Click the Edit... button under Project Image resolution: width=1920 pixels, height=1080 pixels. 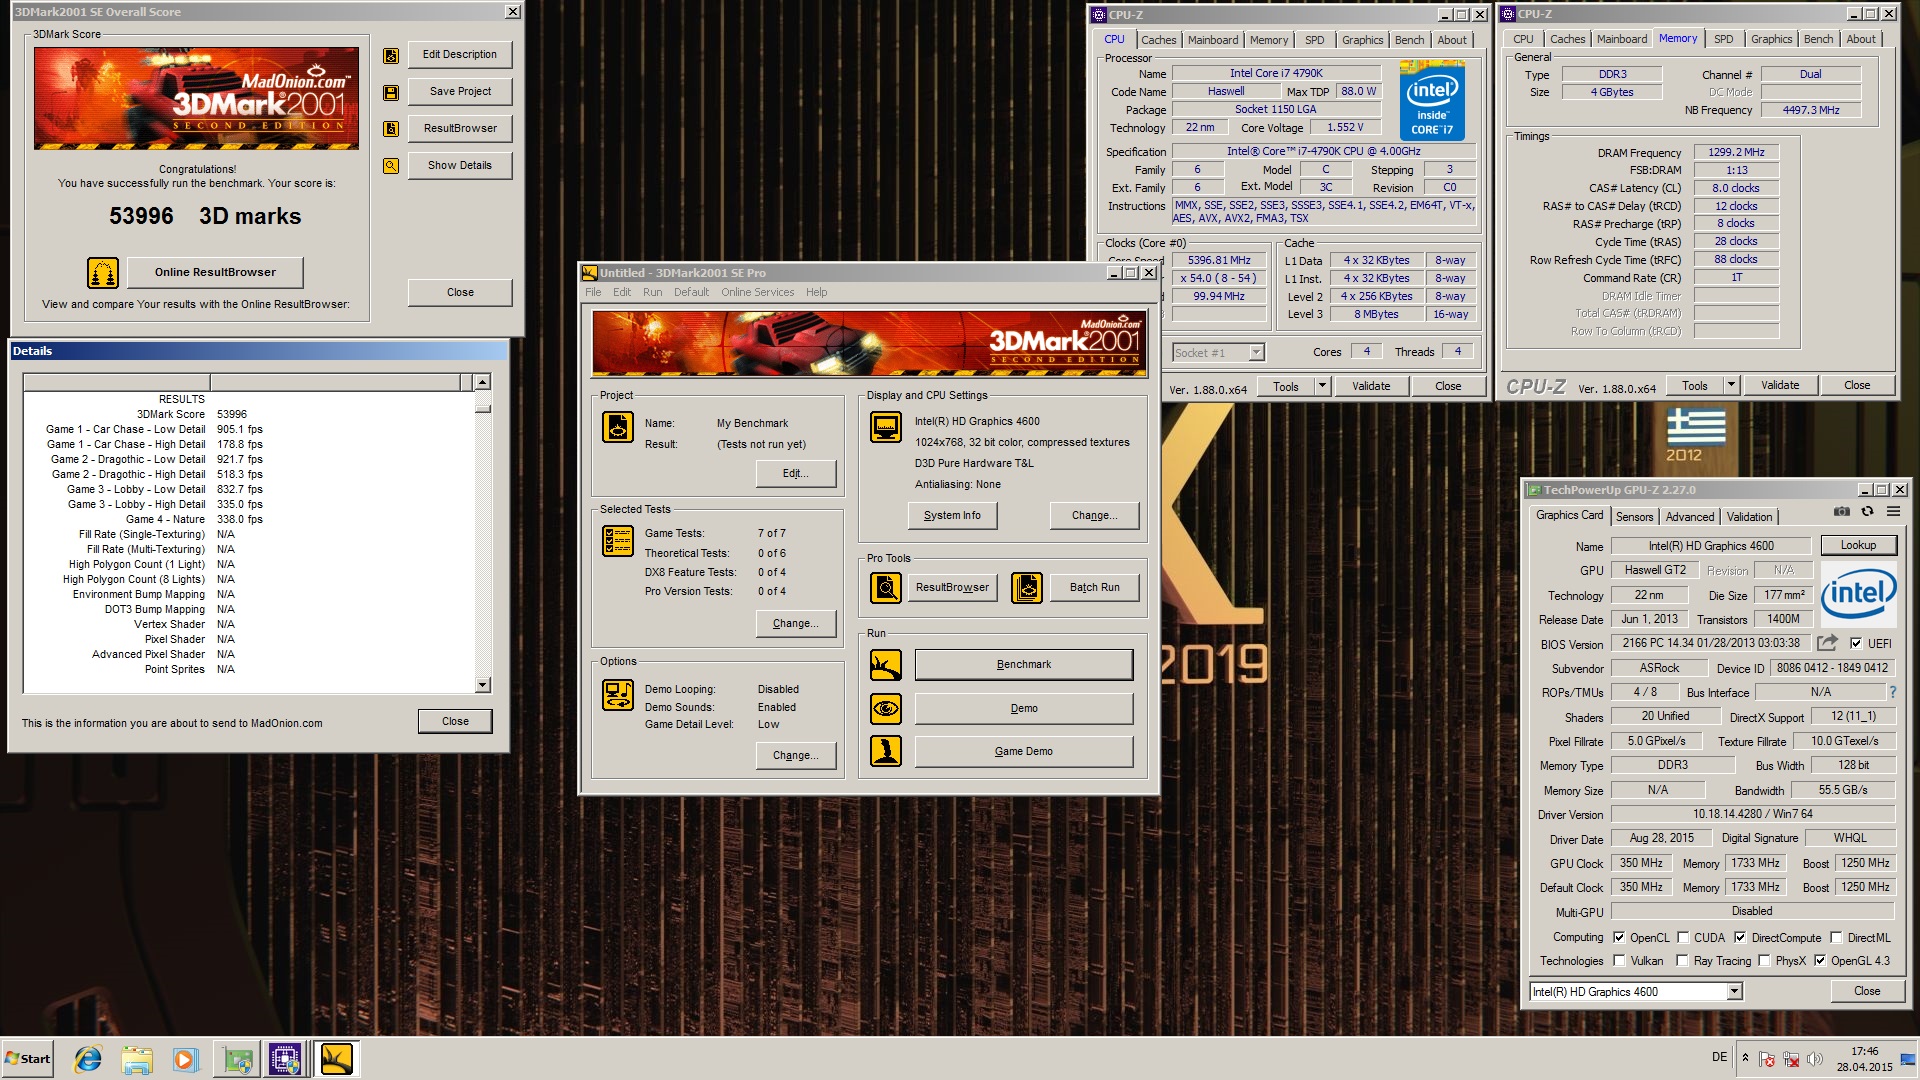click(796, 473)
